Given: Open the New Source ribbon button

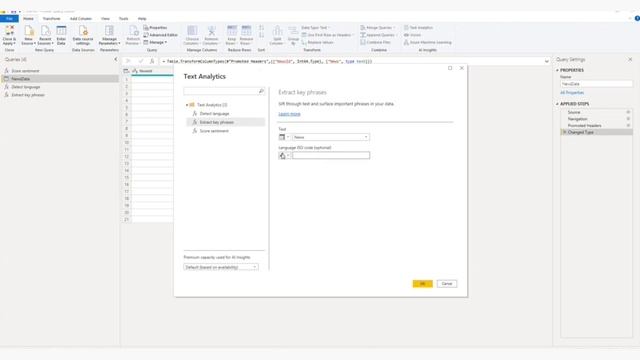Looking at the screenshot, I should tap(28, 35).
